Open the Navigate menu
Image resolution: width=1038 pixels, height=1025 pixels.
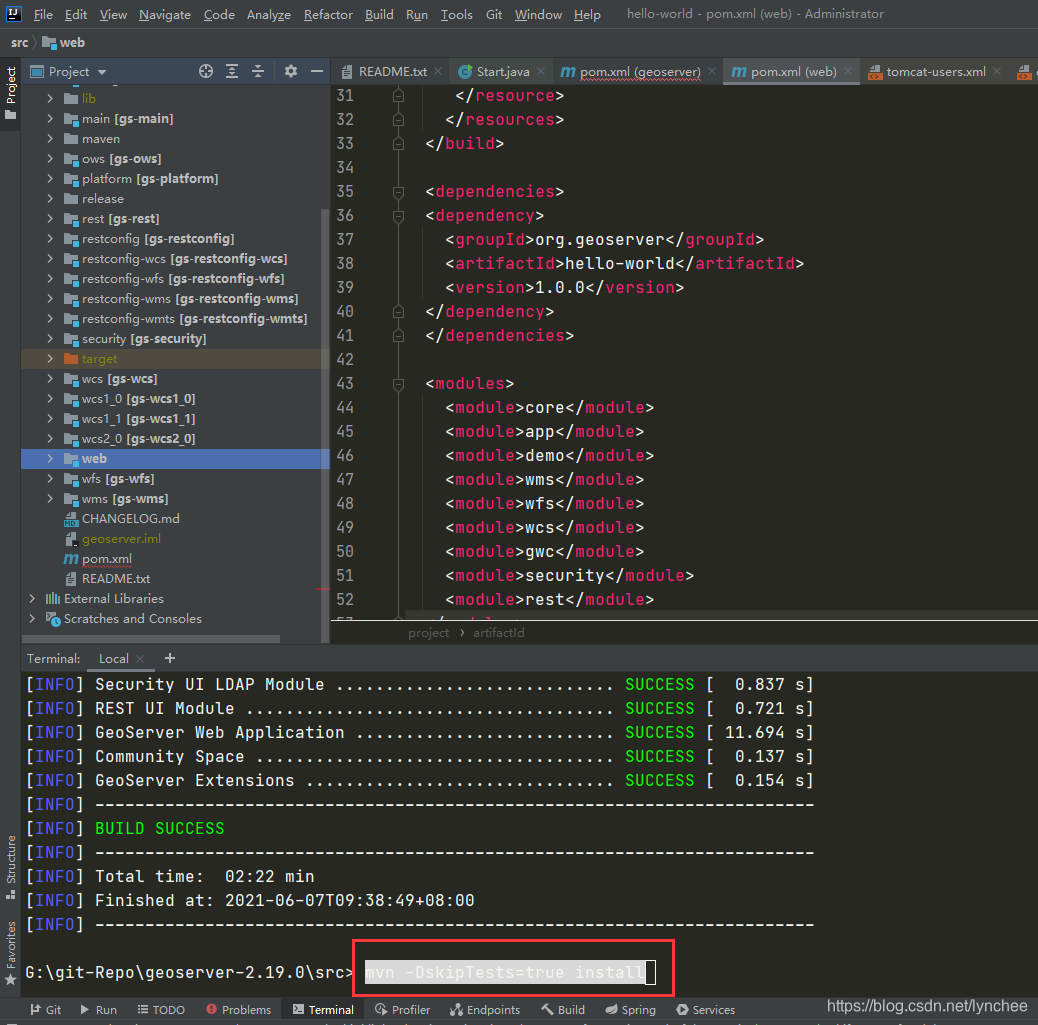click(165, 15)
